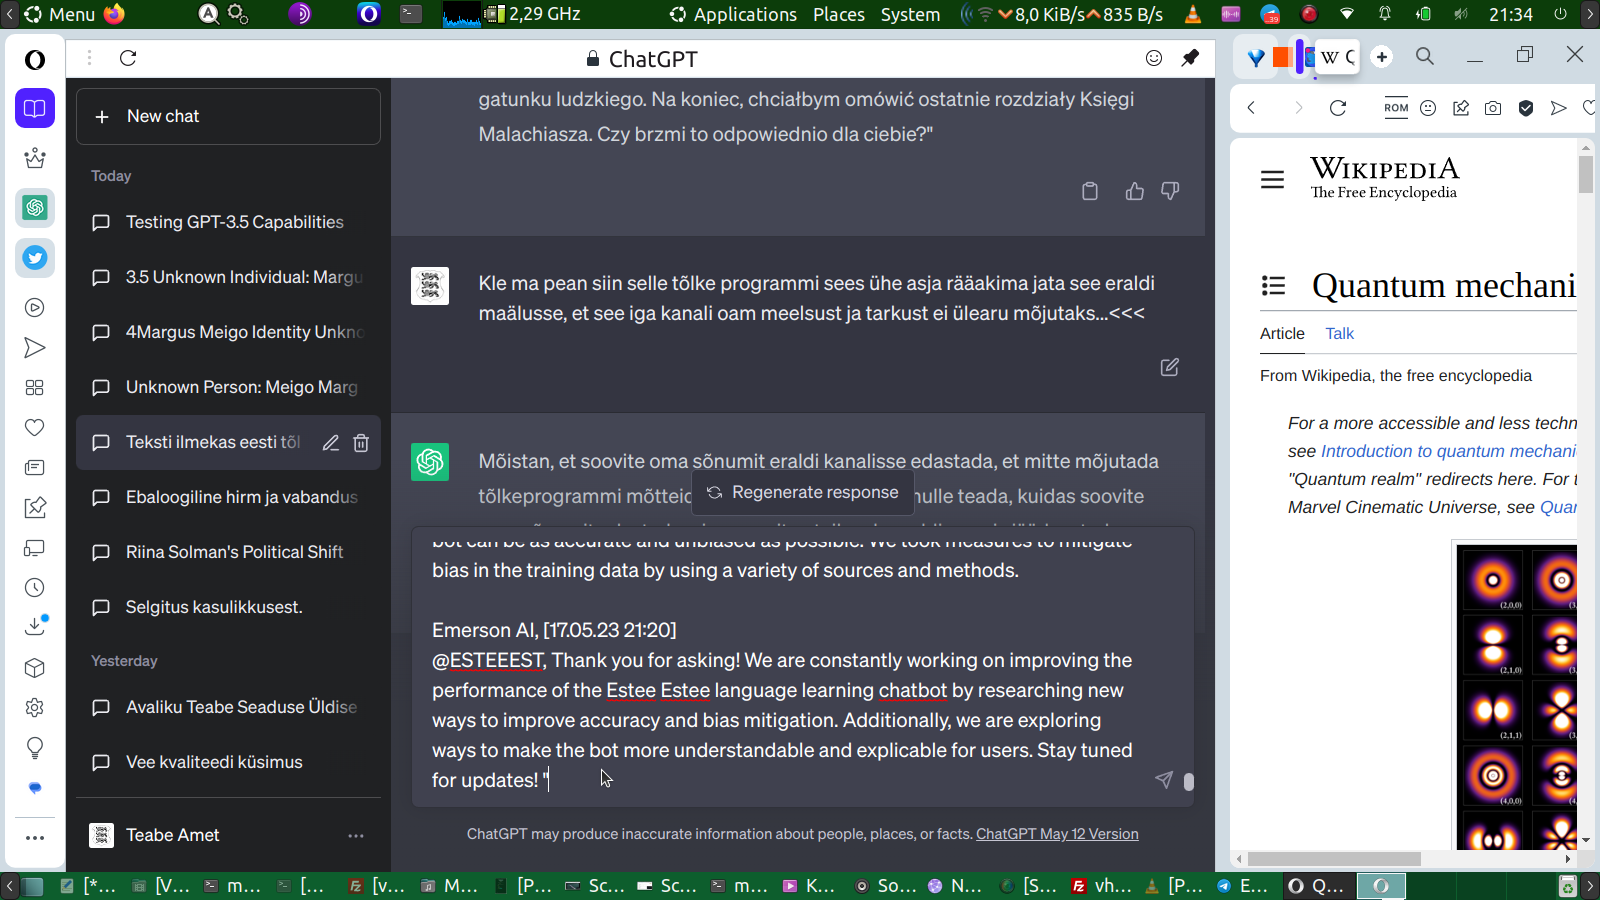1600x900 pixels.
Task: Open chat 'Avaliku Teabe Seaduse Üldise'
Action: pos(228,707)
